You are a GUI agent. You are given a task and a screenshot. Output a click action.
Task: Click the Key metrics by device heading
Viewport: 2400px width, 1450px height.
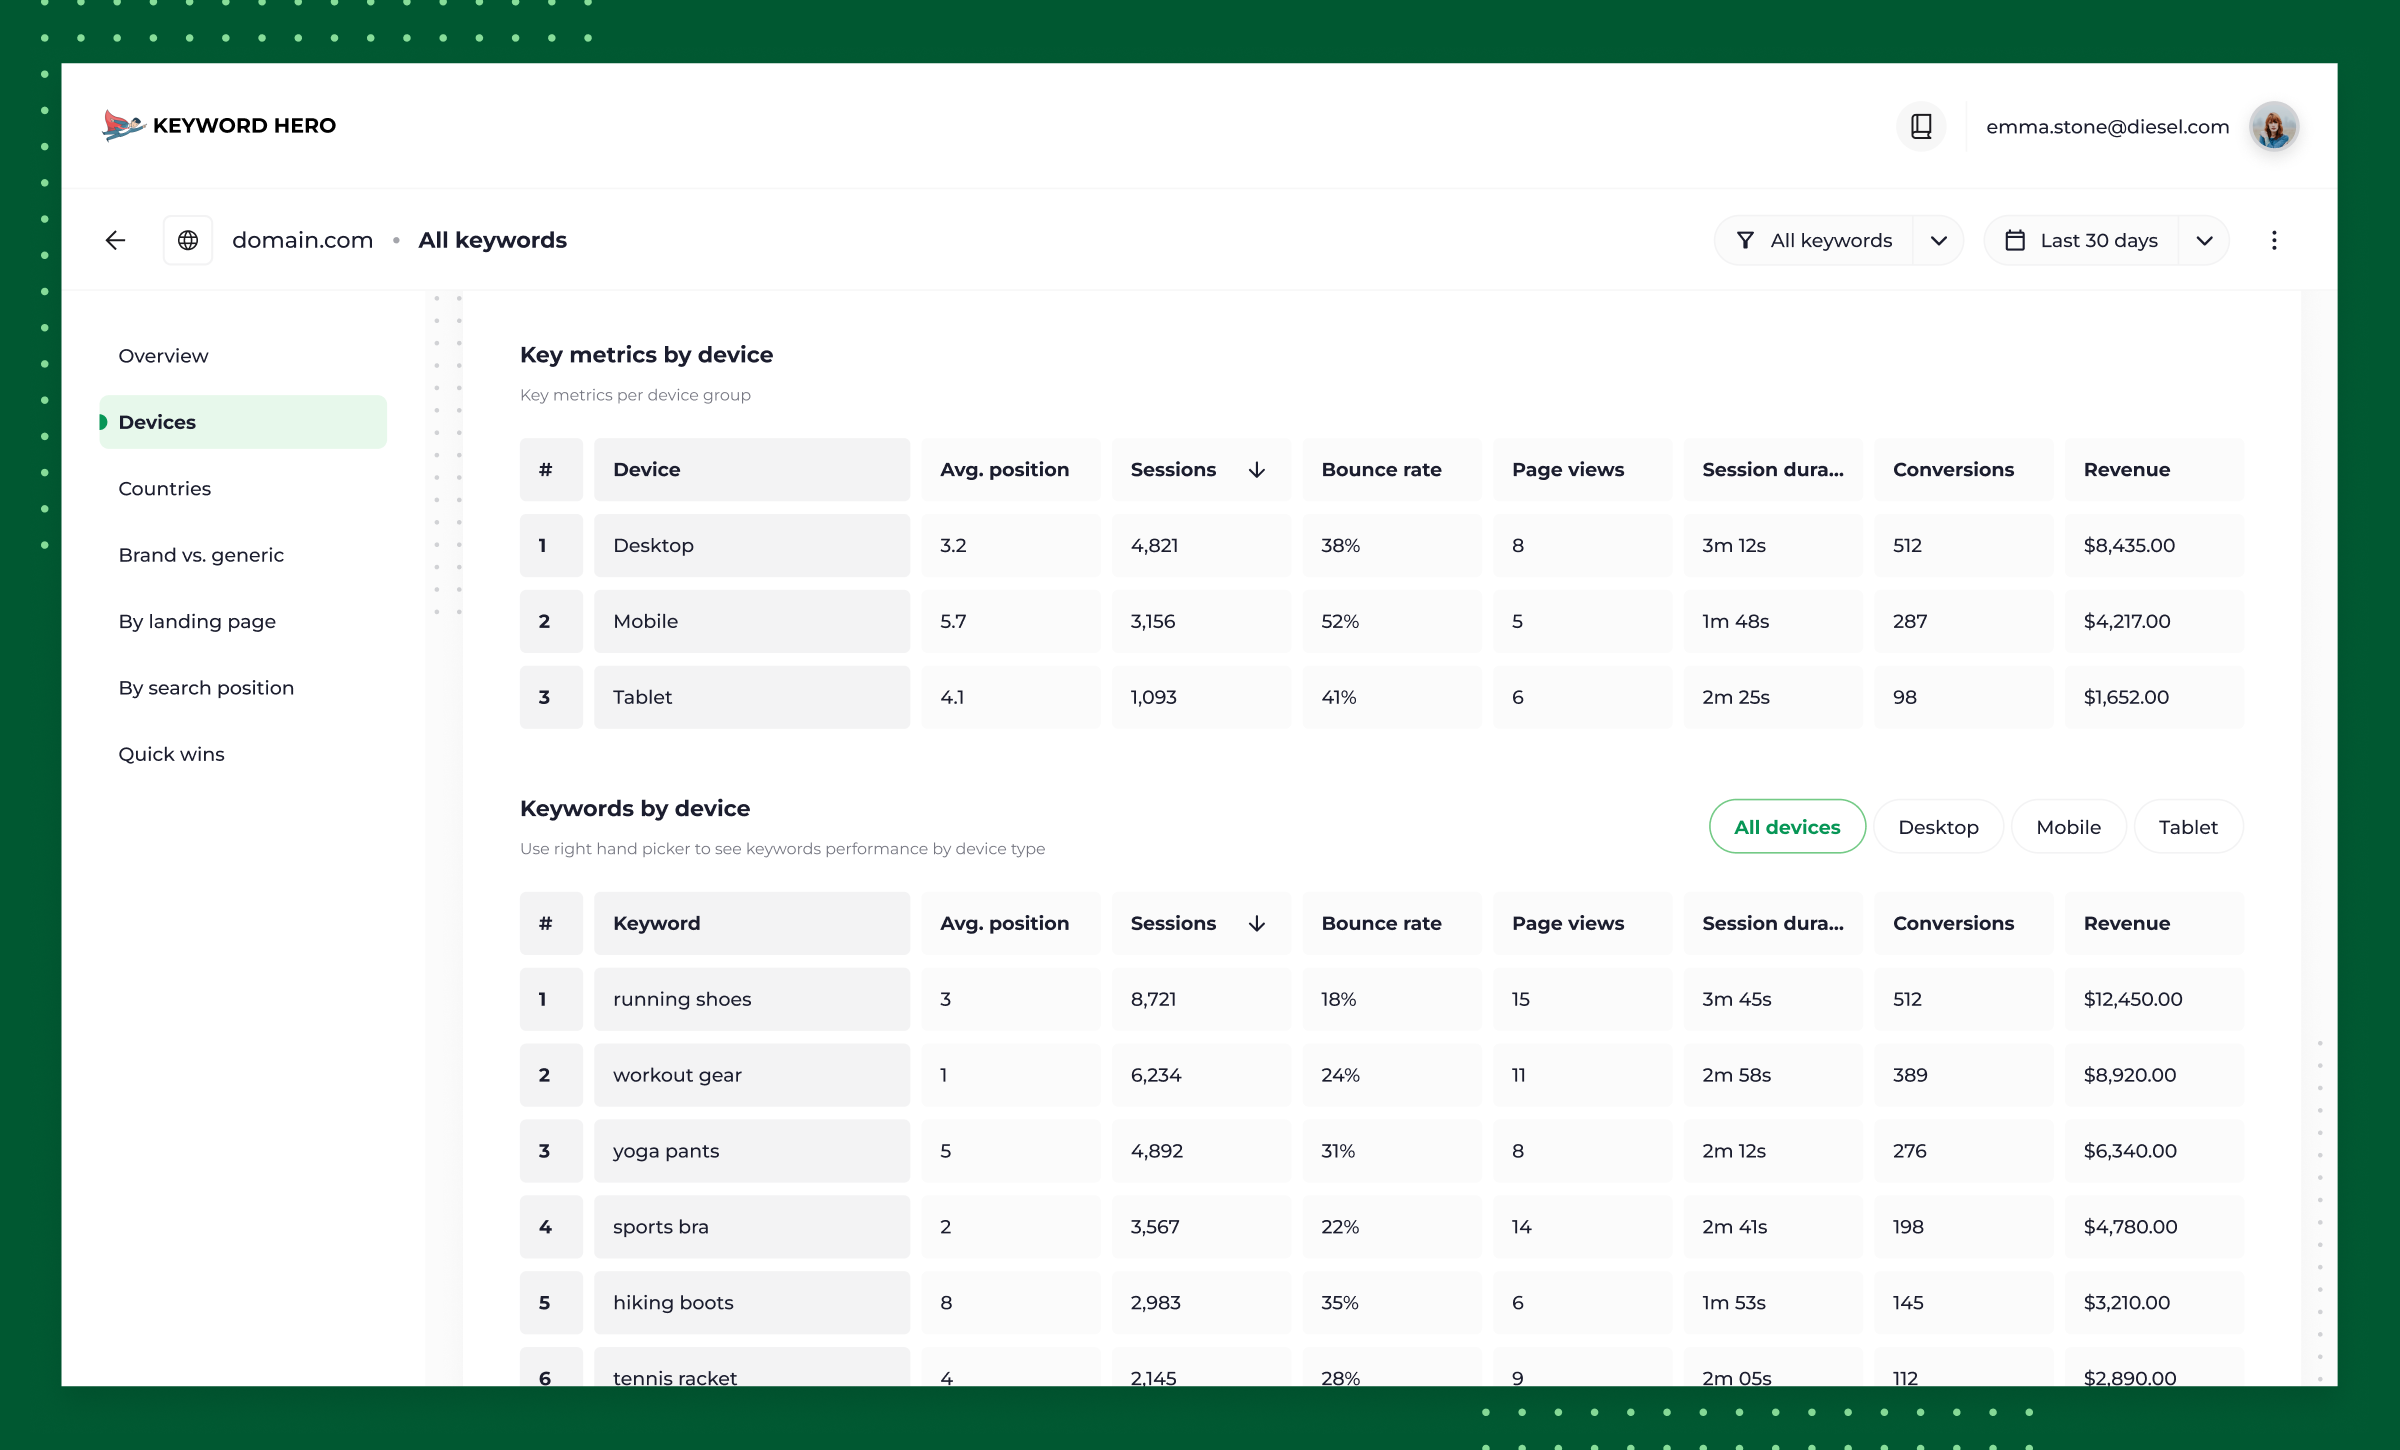pyautogui.click(x=646, y=355)
